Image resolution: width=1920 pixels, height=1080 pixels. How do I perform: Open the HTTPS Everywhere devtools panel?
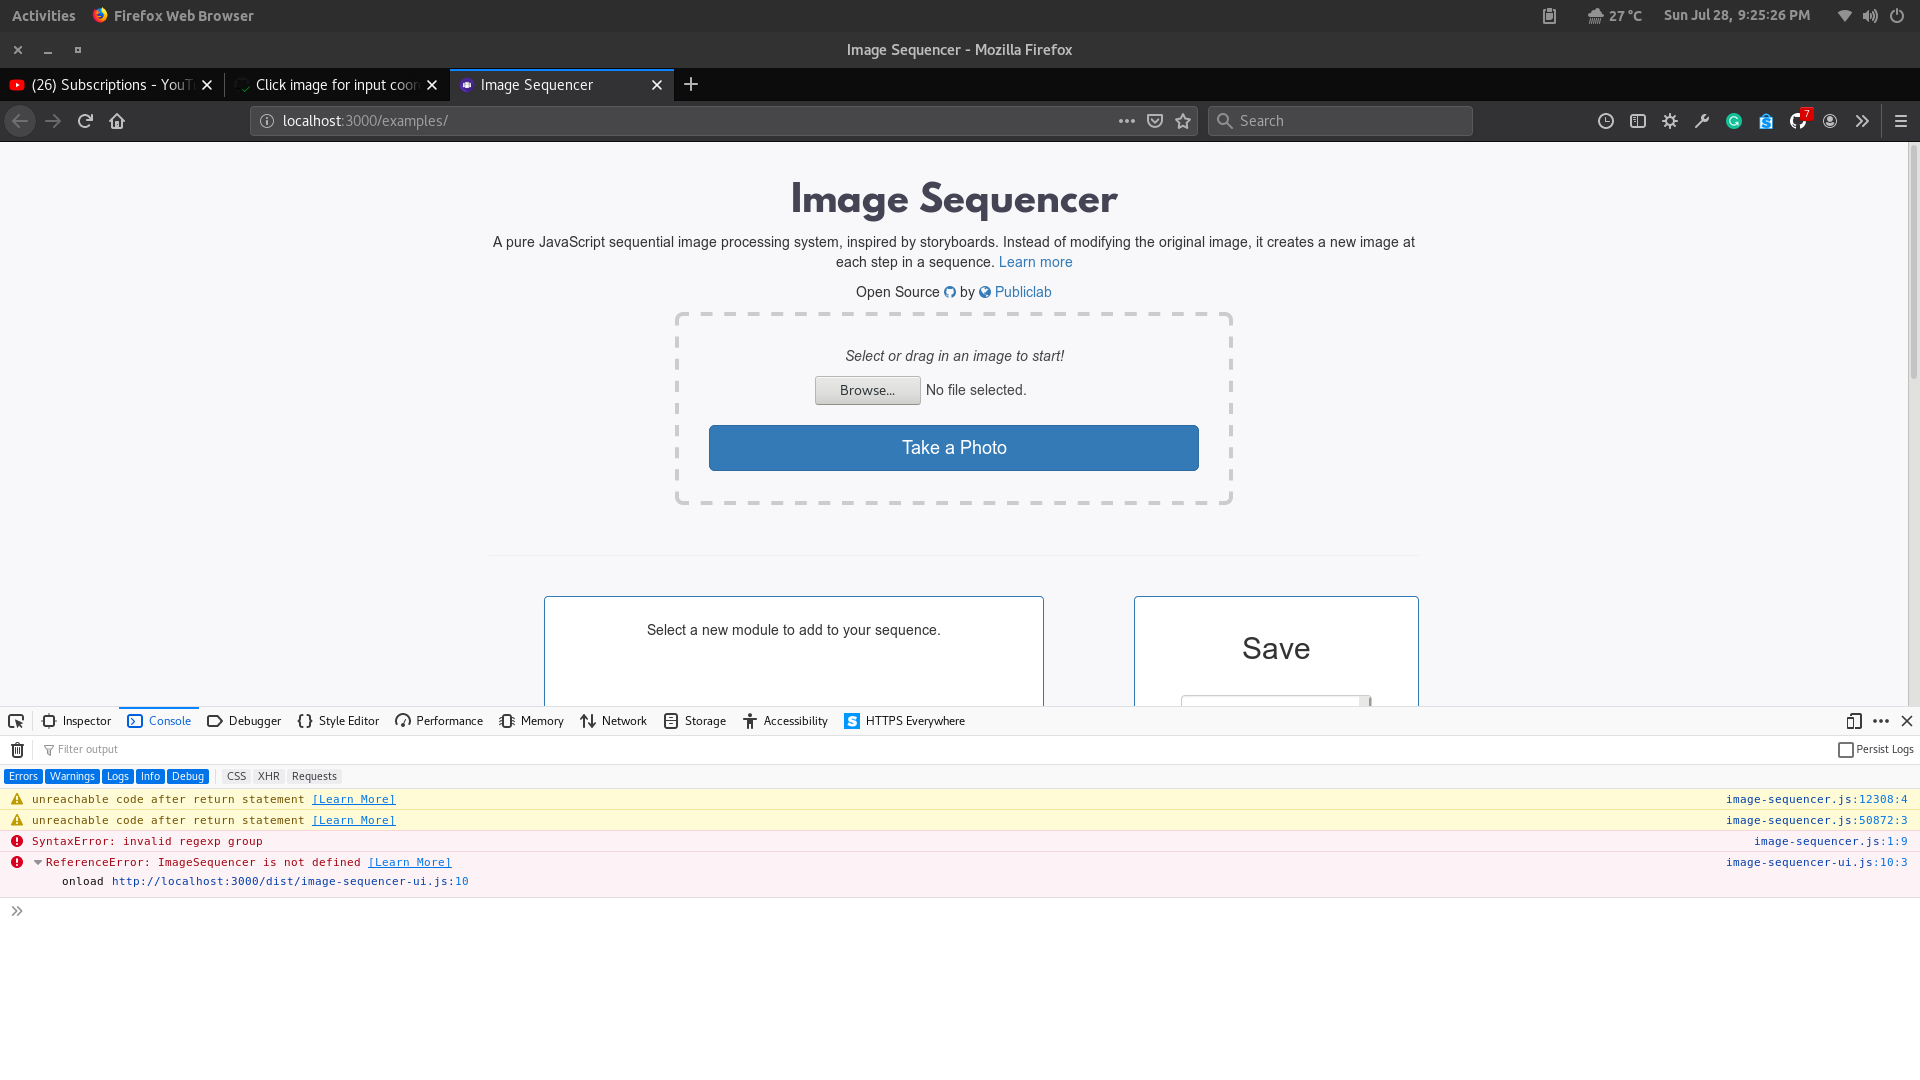903,721
